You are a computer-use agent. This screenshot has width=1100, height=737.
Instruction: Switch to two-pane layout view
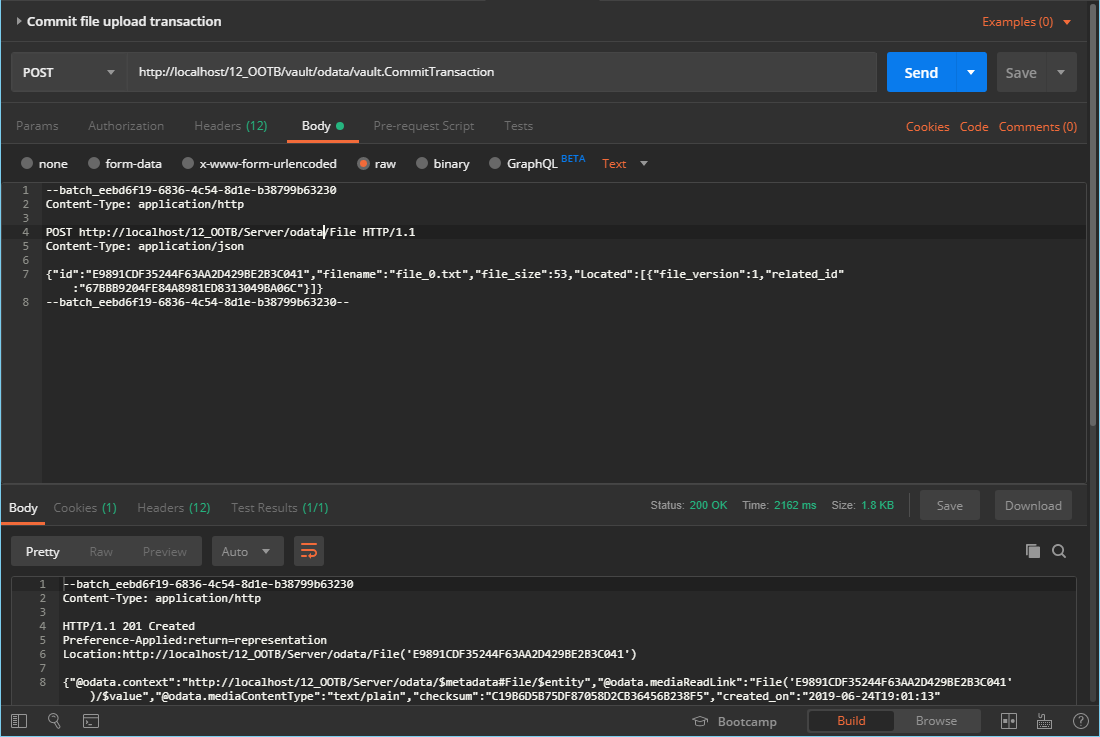1009,721
